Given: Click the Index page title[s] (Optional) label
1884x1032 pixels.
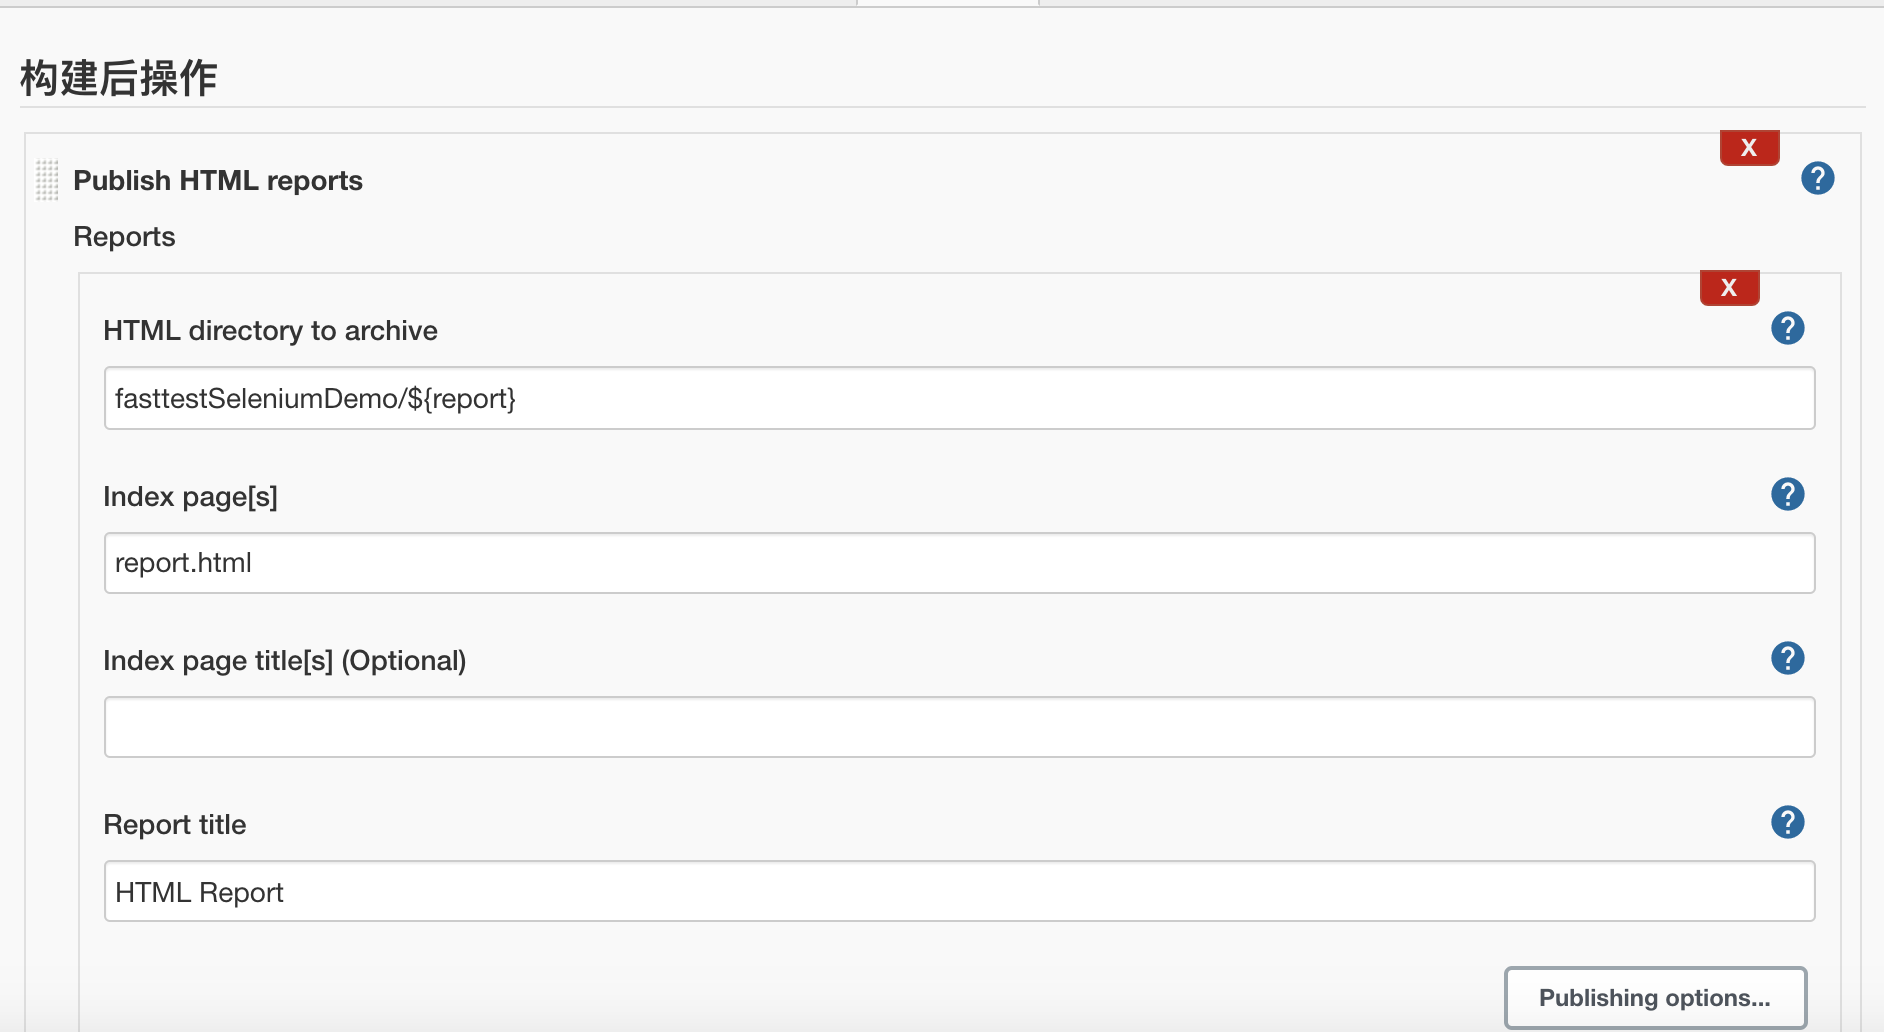Looking at the screenshot, I should (x=284, y=661).
